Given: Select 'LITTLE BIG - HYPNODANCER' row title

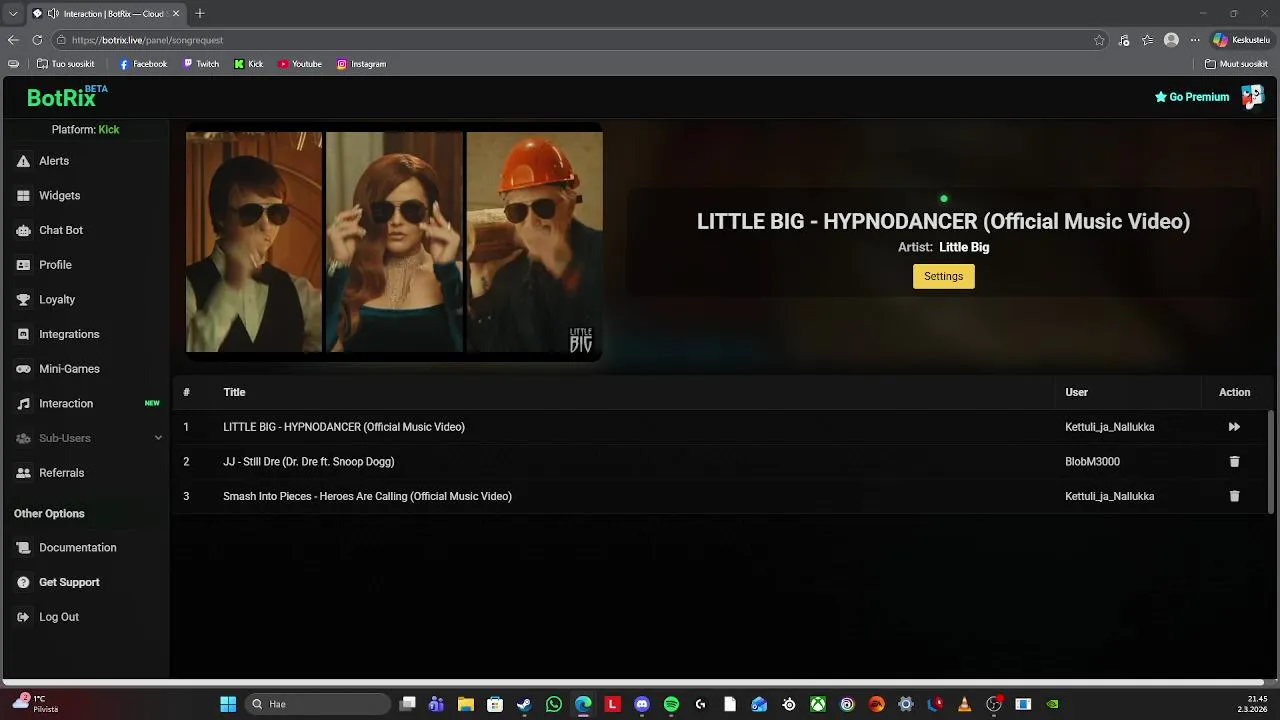Looking at the screenshot, I should 344,427.
